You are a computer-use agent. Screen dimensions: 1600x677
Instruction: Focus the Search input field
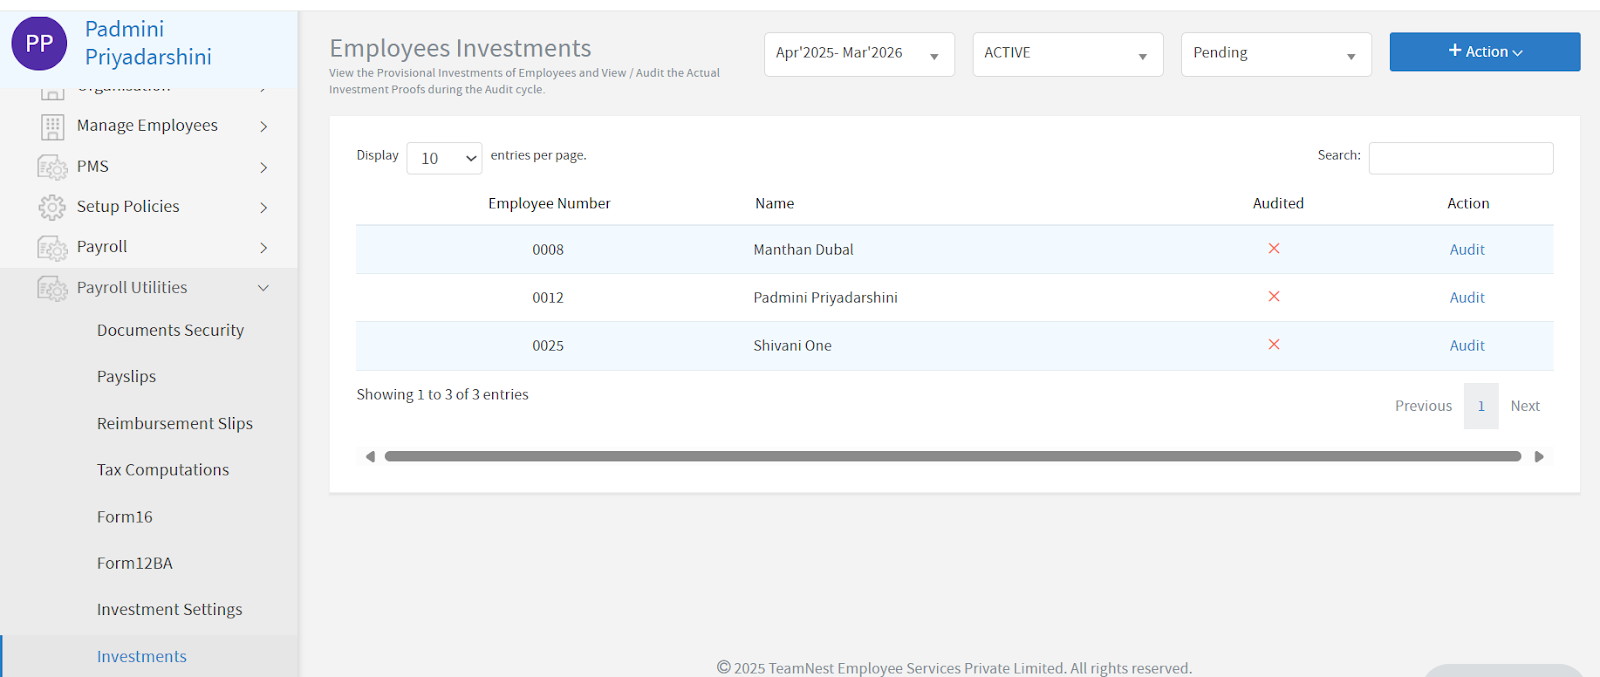(x=1460, y=158)
